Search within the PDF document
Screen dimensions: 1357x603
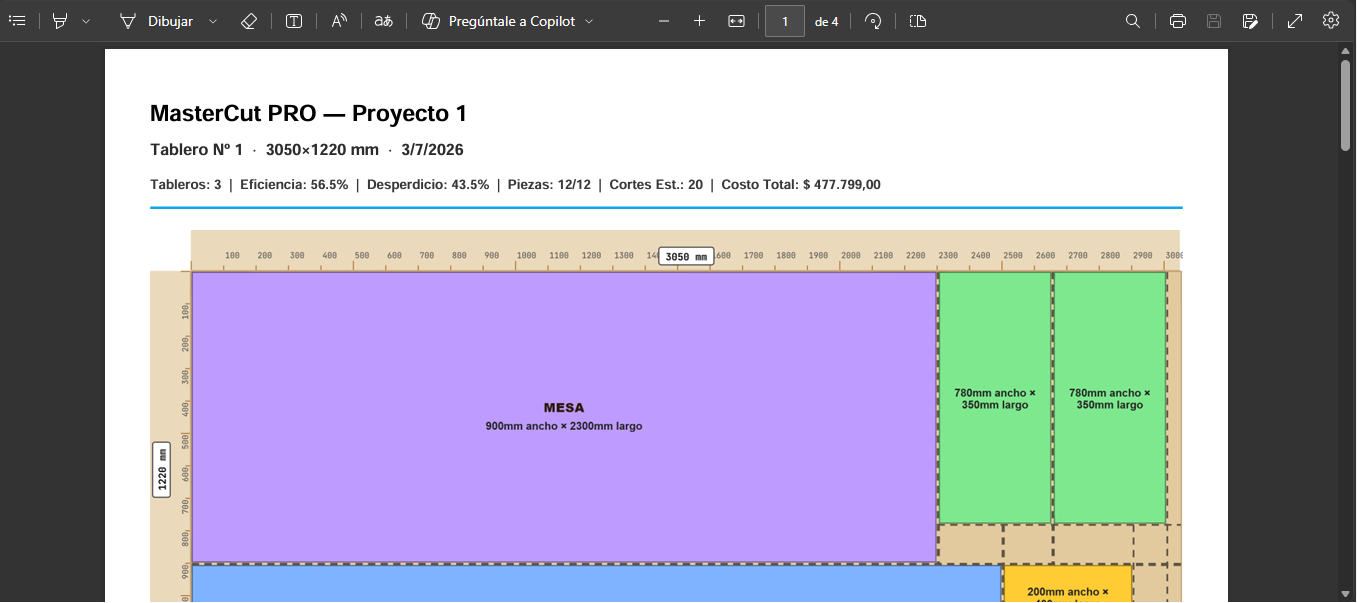(x=1133, y=21)
